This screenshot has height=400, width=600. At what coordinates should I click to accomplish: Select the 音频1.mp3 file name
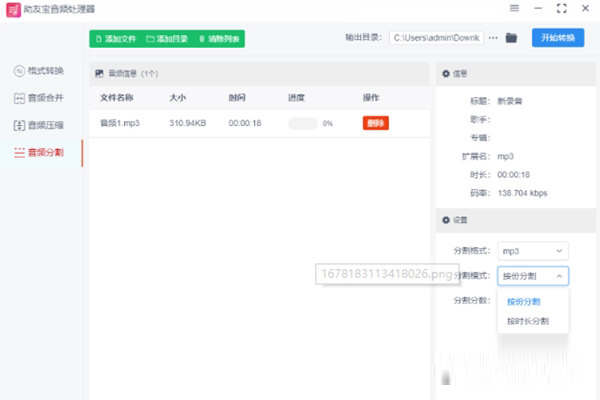click(120, 123)
